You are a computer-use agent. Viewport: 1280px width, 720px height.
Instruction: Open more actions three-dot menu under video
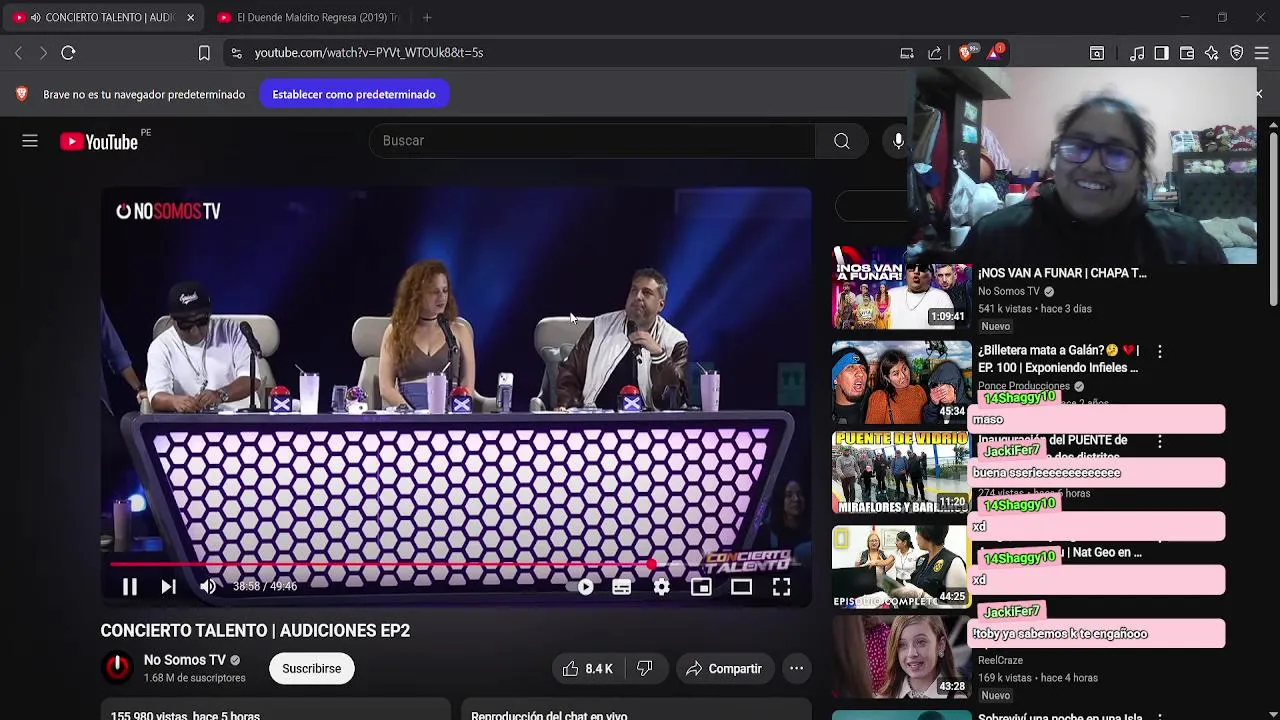pyautogui.click(x=796, y=669)
